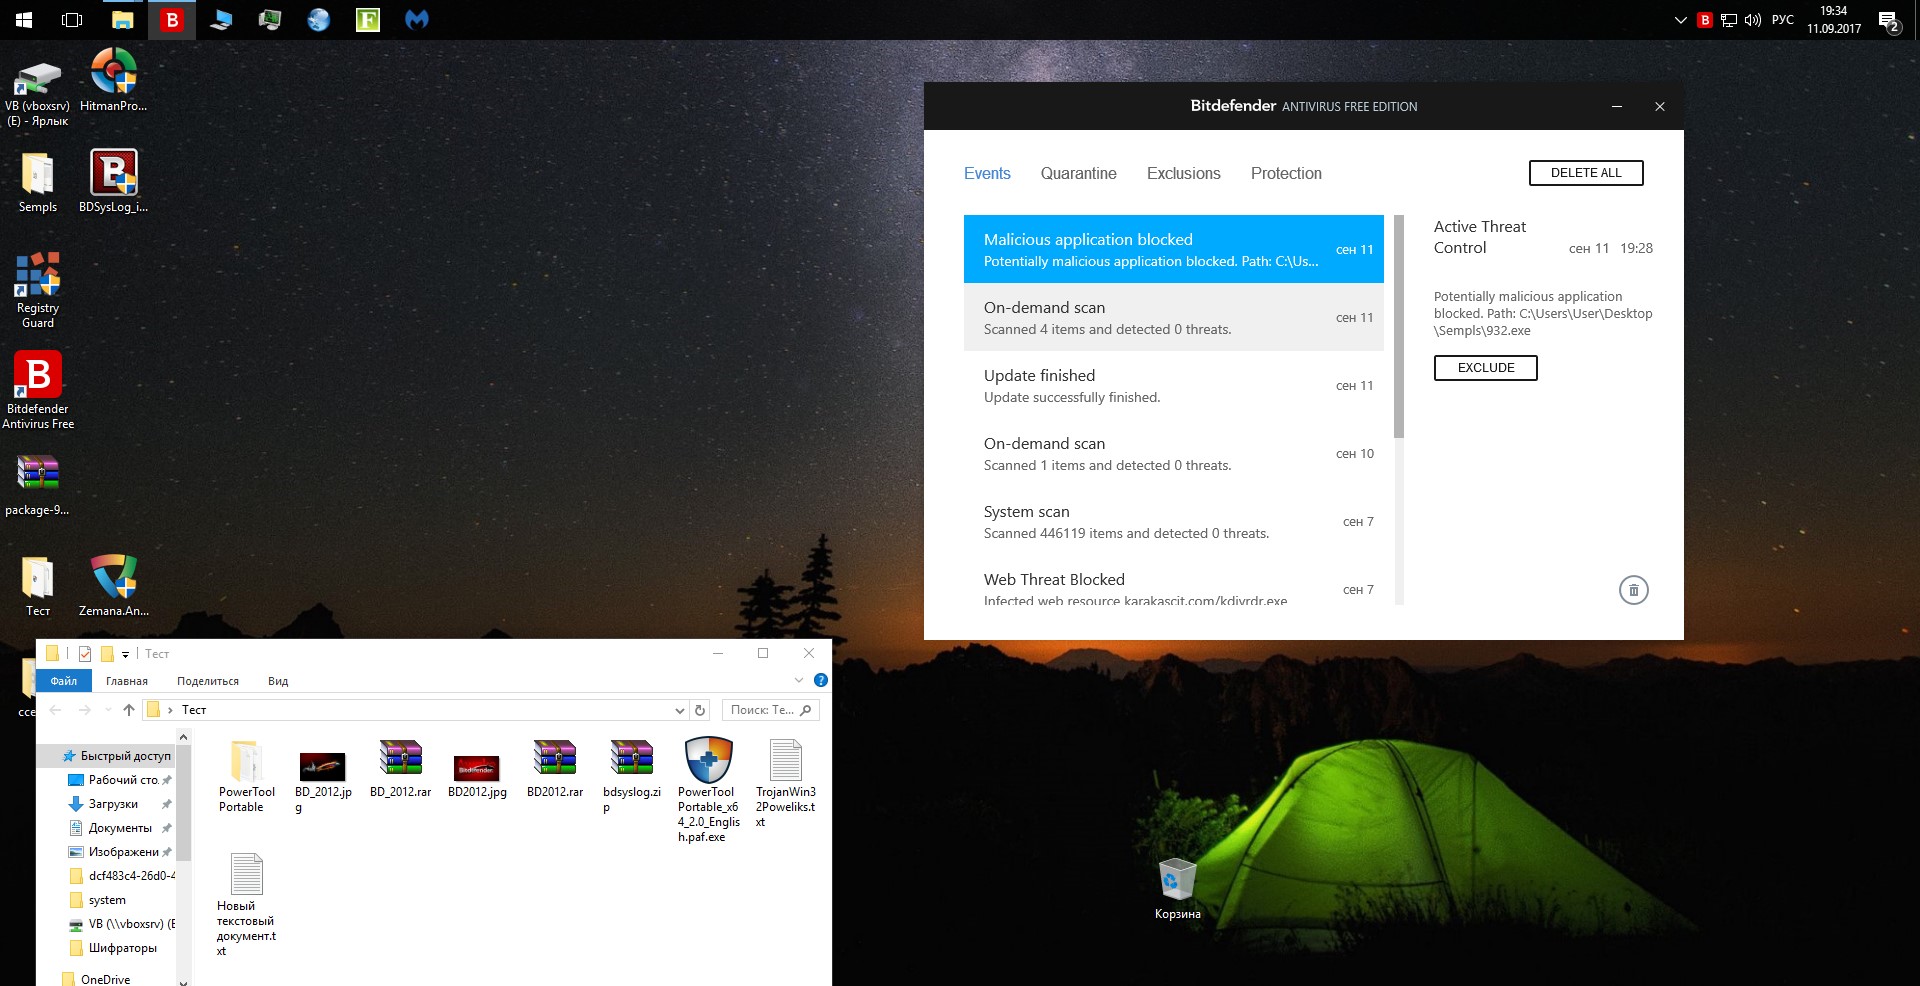Open Task View on the taskbar
This screenshot has height=986, width=1920.
[x=72, y=20]
